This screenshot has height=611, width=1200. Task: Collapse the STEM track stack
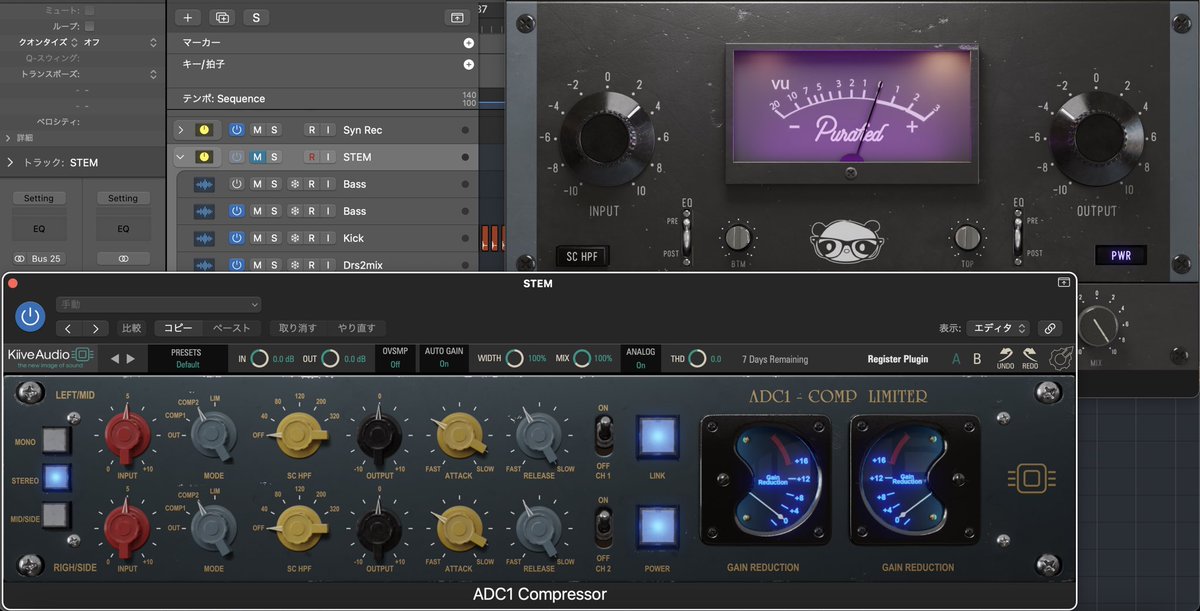180,157
